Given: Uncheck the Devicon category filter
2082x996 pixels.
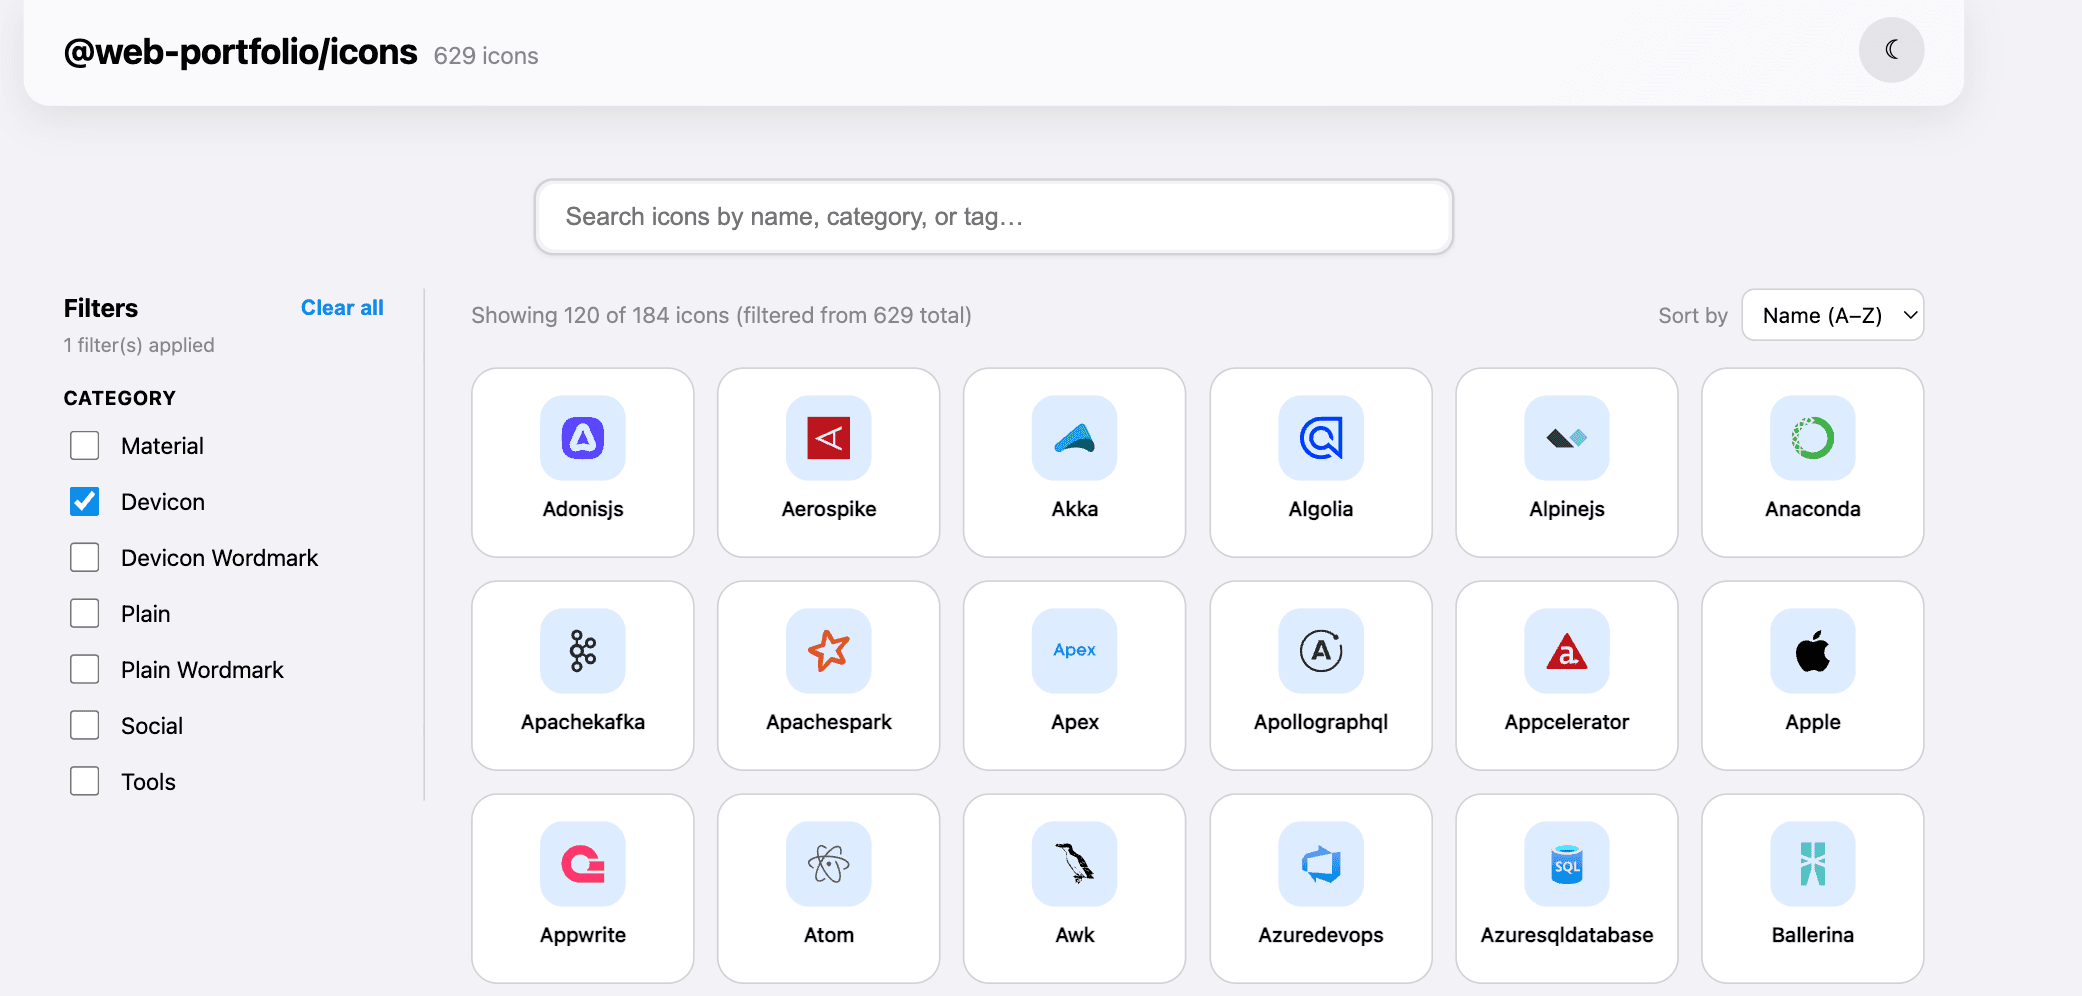Looking at the screenshot, I should tap(85, 502).
